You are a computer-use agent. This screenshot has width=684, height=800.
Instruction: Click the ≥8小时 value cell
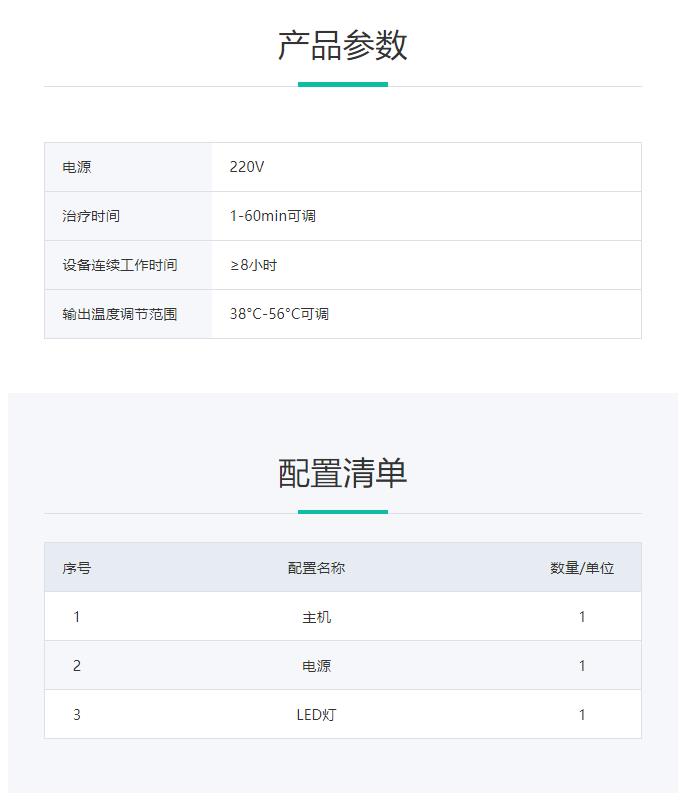[x=253, y=265]
